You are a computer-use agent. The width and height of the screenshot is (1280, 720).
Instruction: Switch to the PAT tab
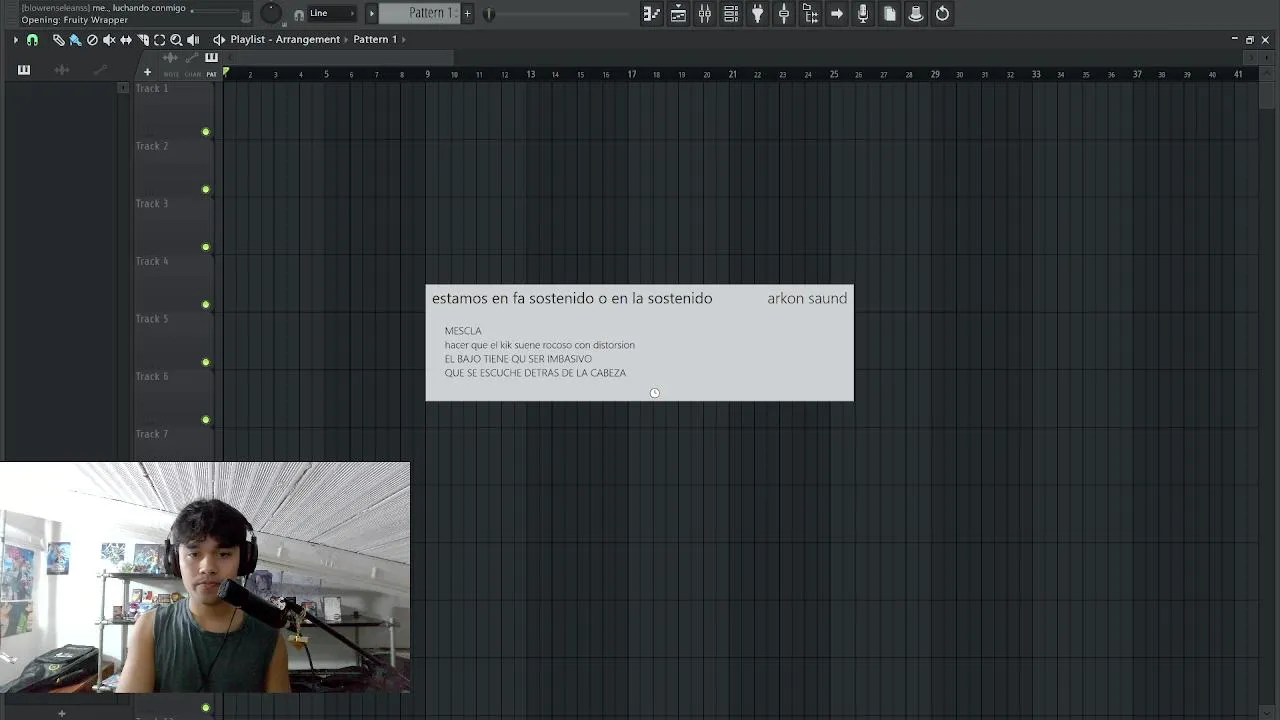[211, 74]
